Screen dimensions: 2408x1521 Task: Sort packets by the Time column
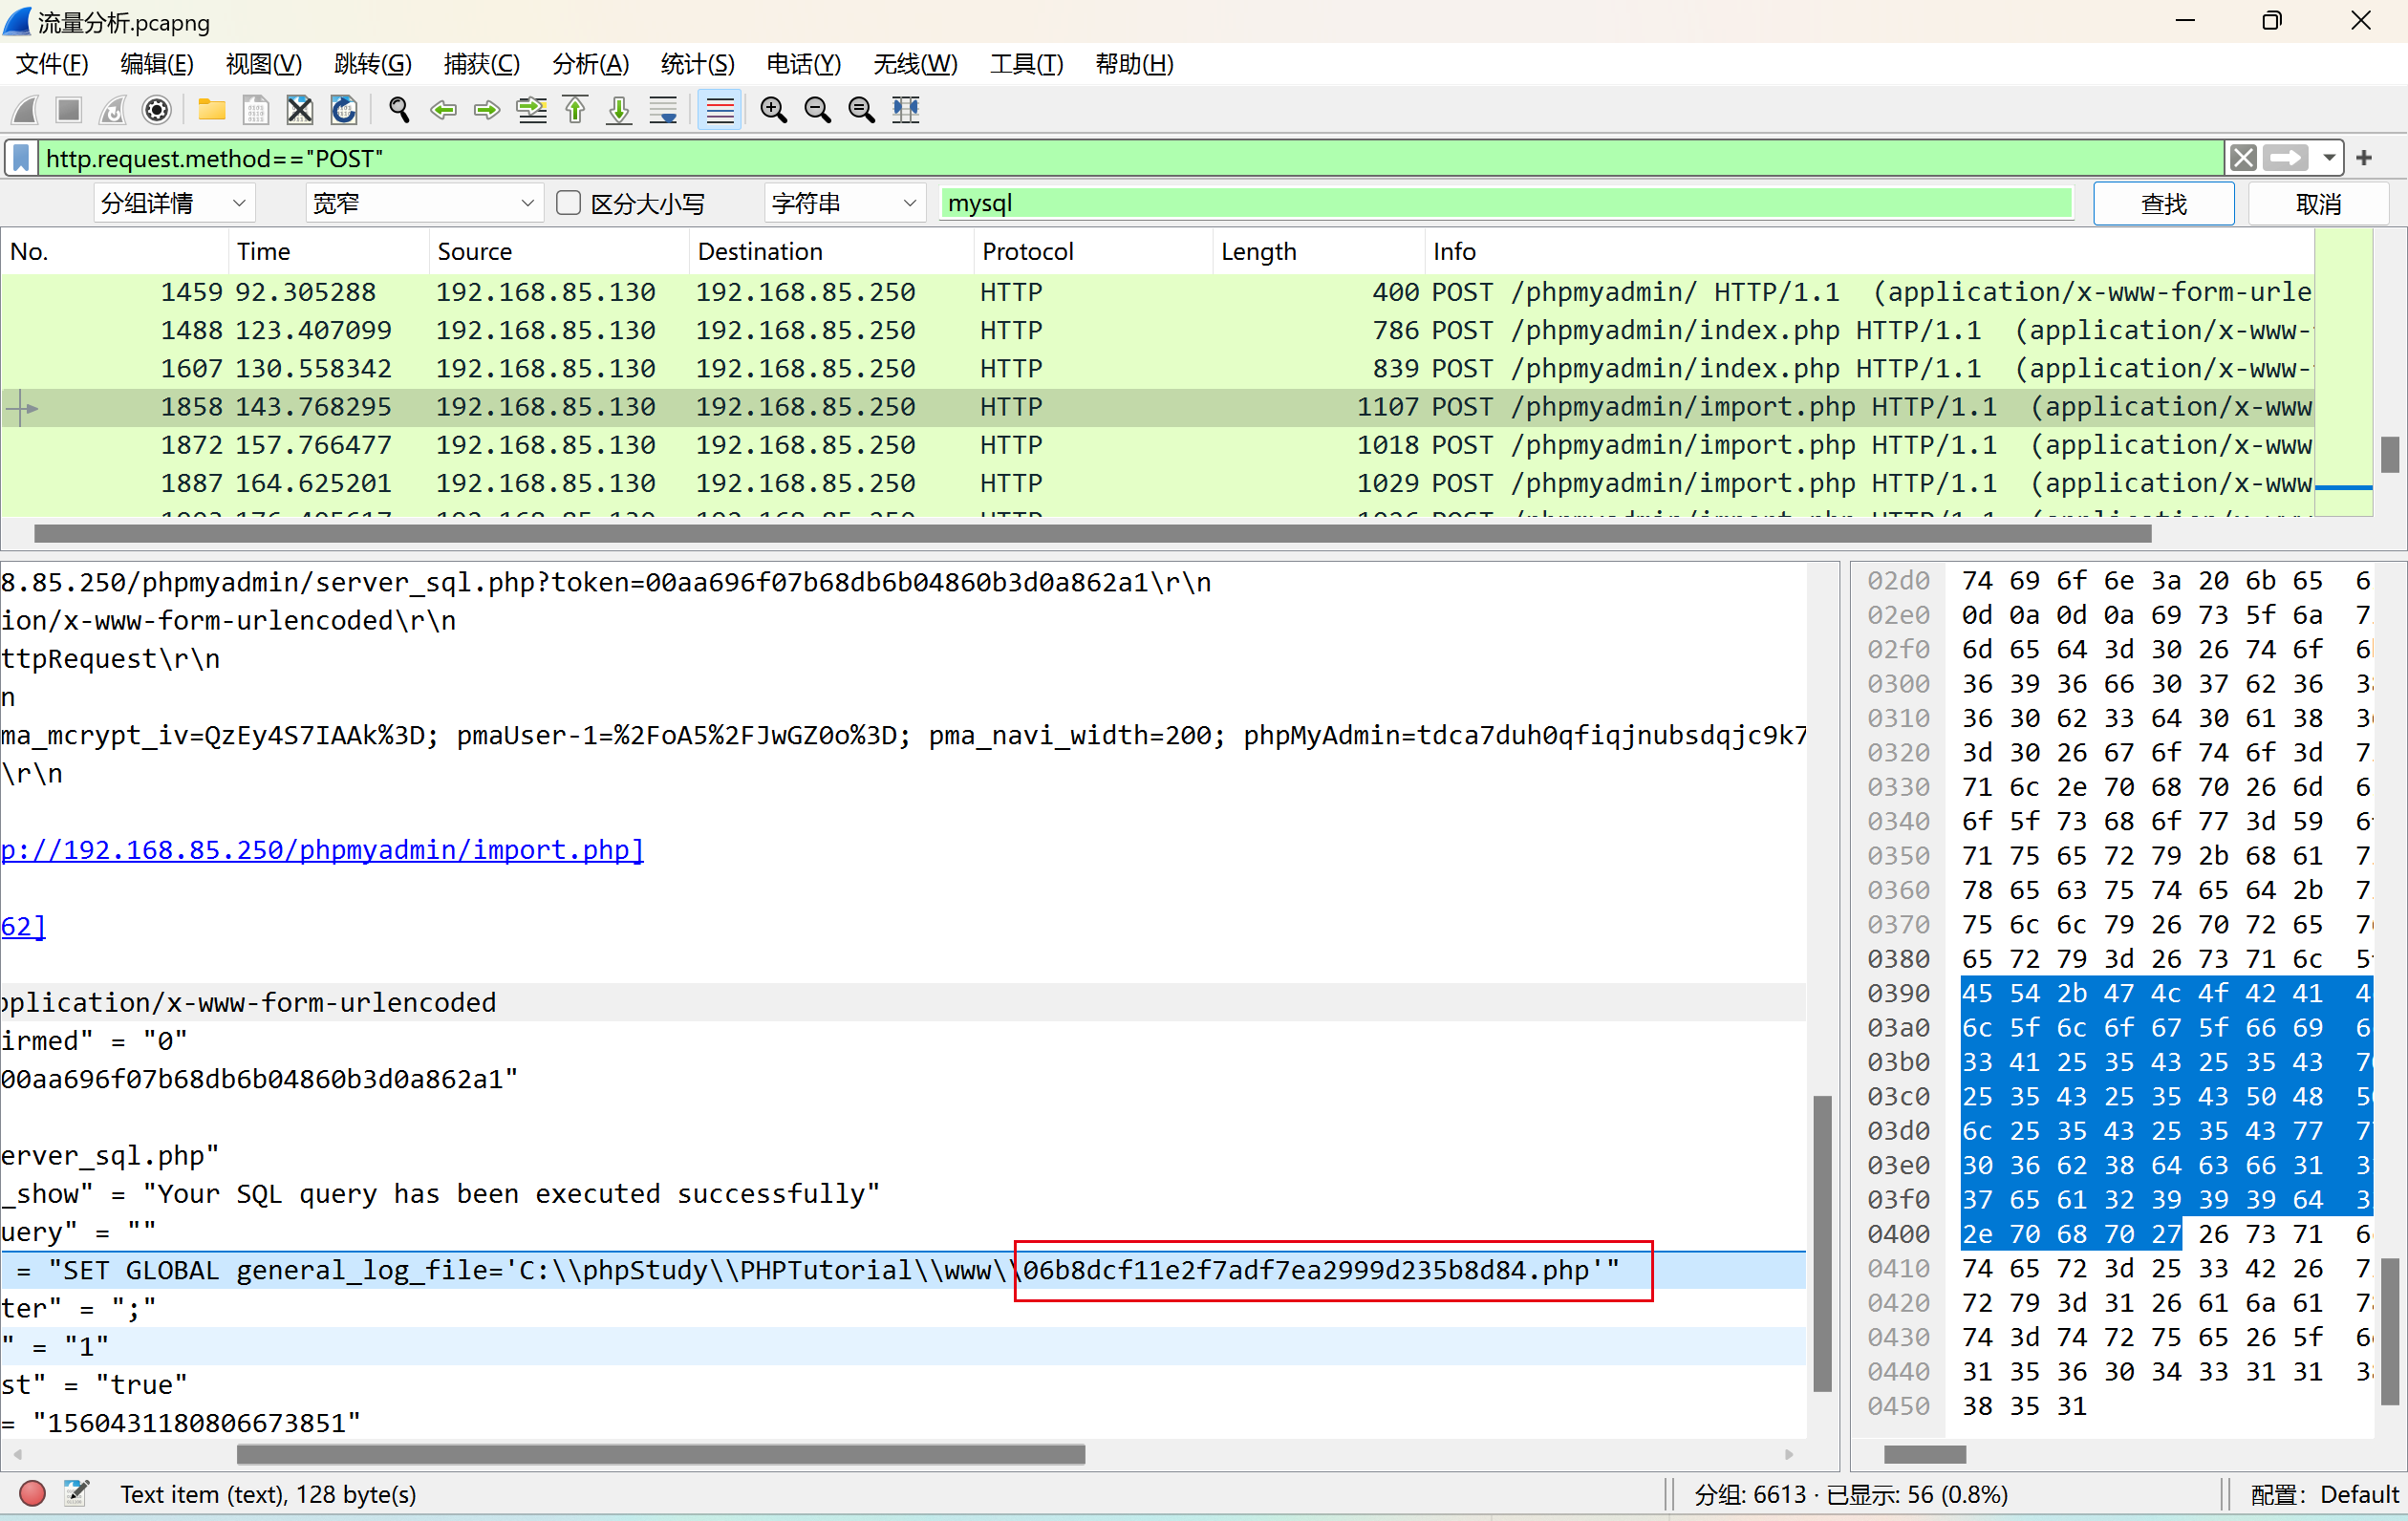(x=328, y=251)
